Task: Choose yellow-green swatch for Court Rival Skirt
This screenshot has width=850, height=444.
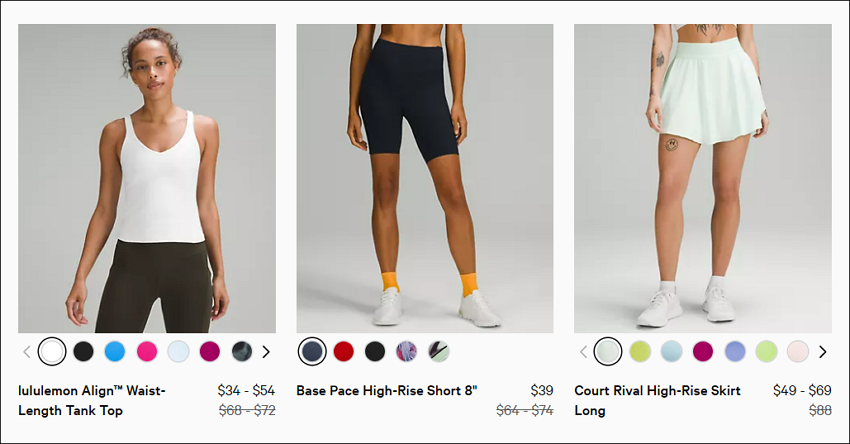Action: click(x=640, y=351)
